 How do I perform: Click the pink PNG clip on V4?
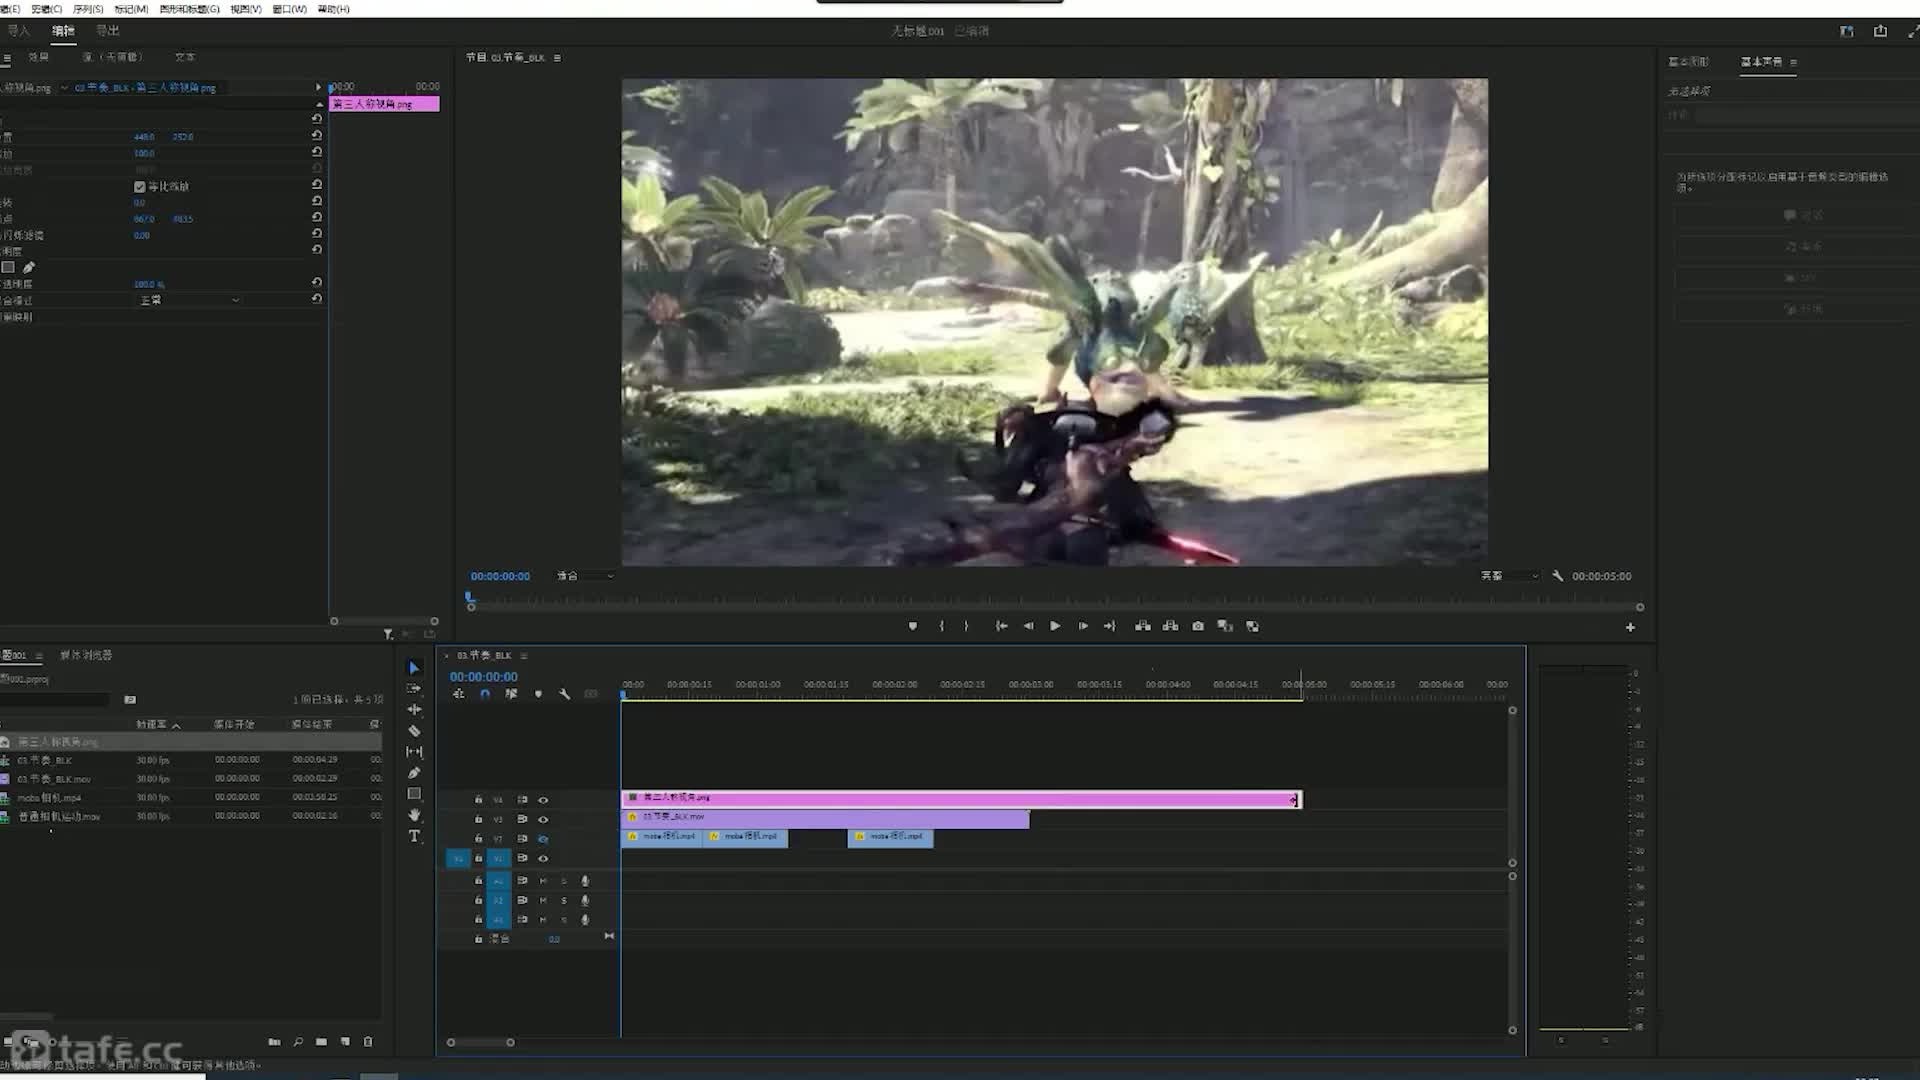click(961, 799)
